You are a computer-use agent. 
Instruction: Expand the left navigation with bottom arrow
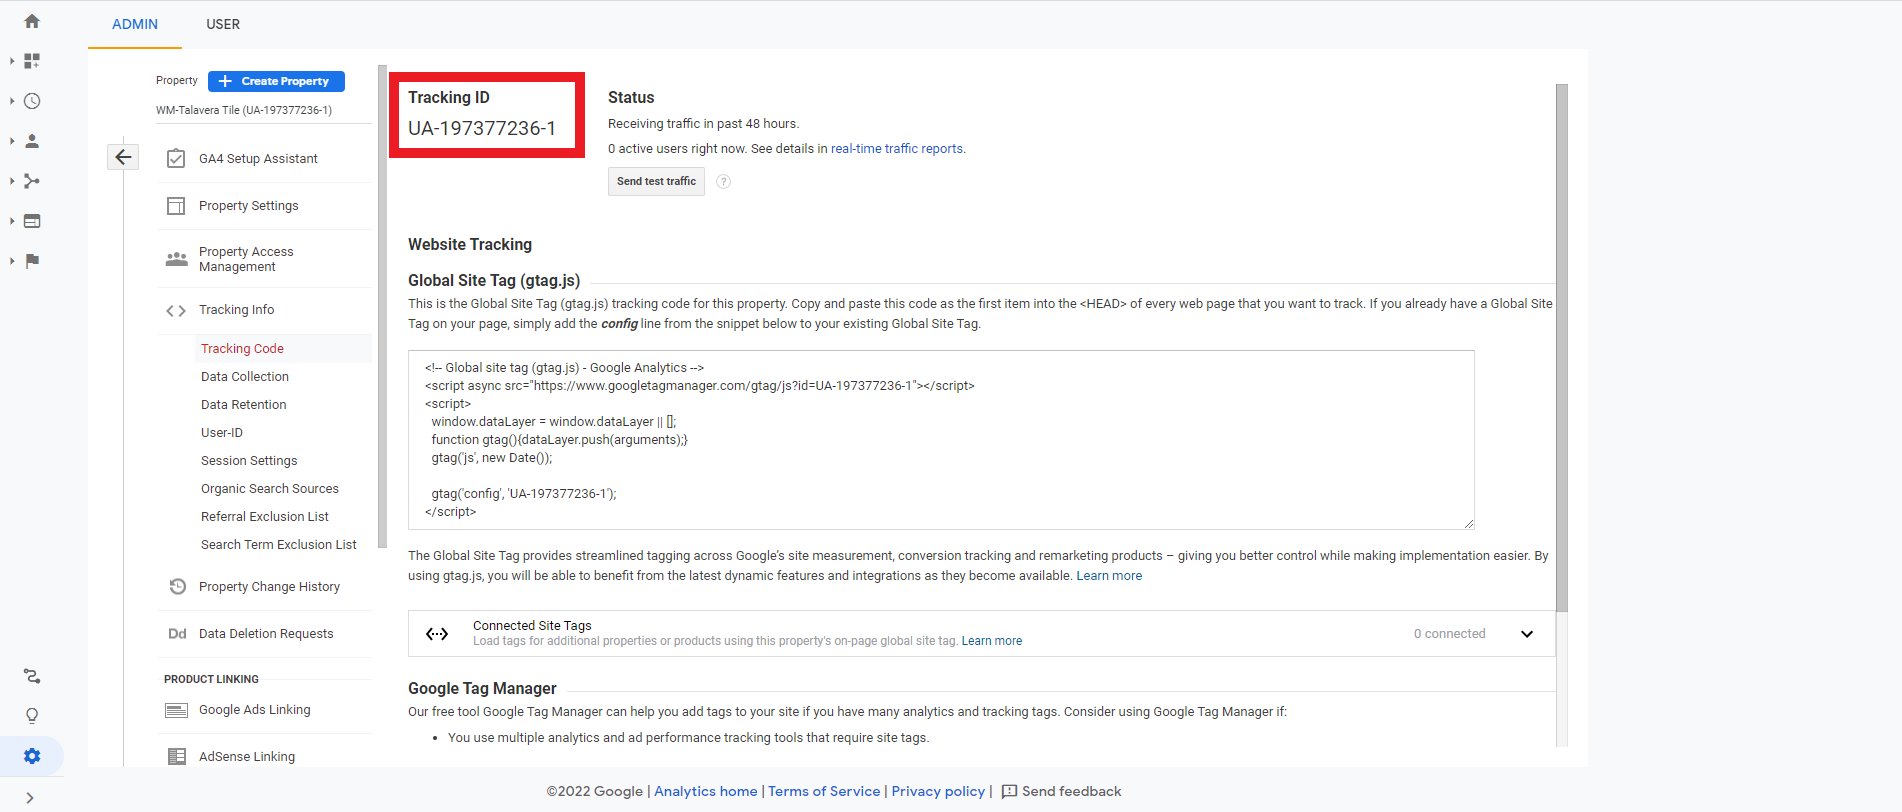(30, 798)
